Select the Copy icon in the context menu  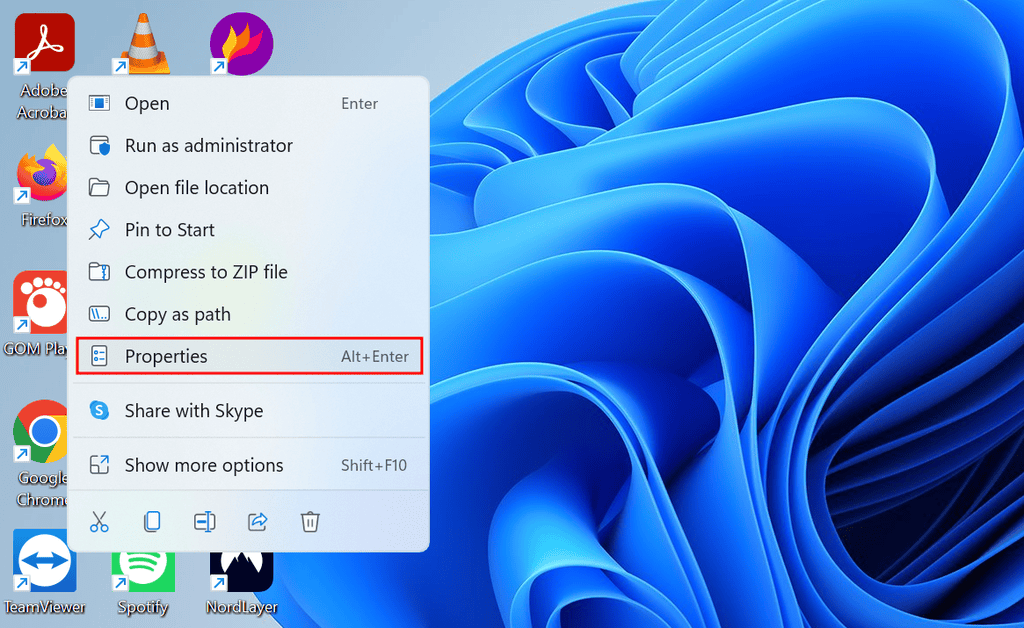(x=151, y=521)
